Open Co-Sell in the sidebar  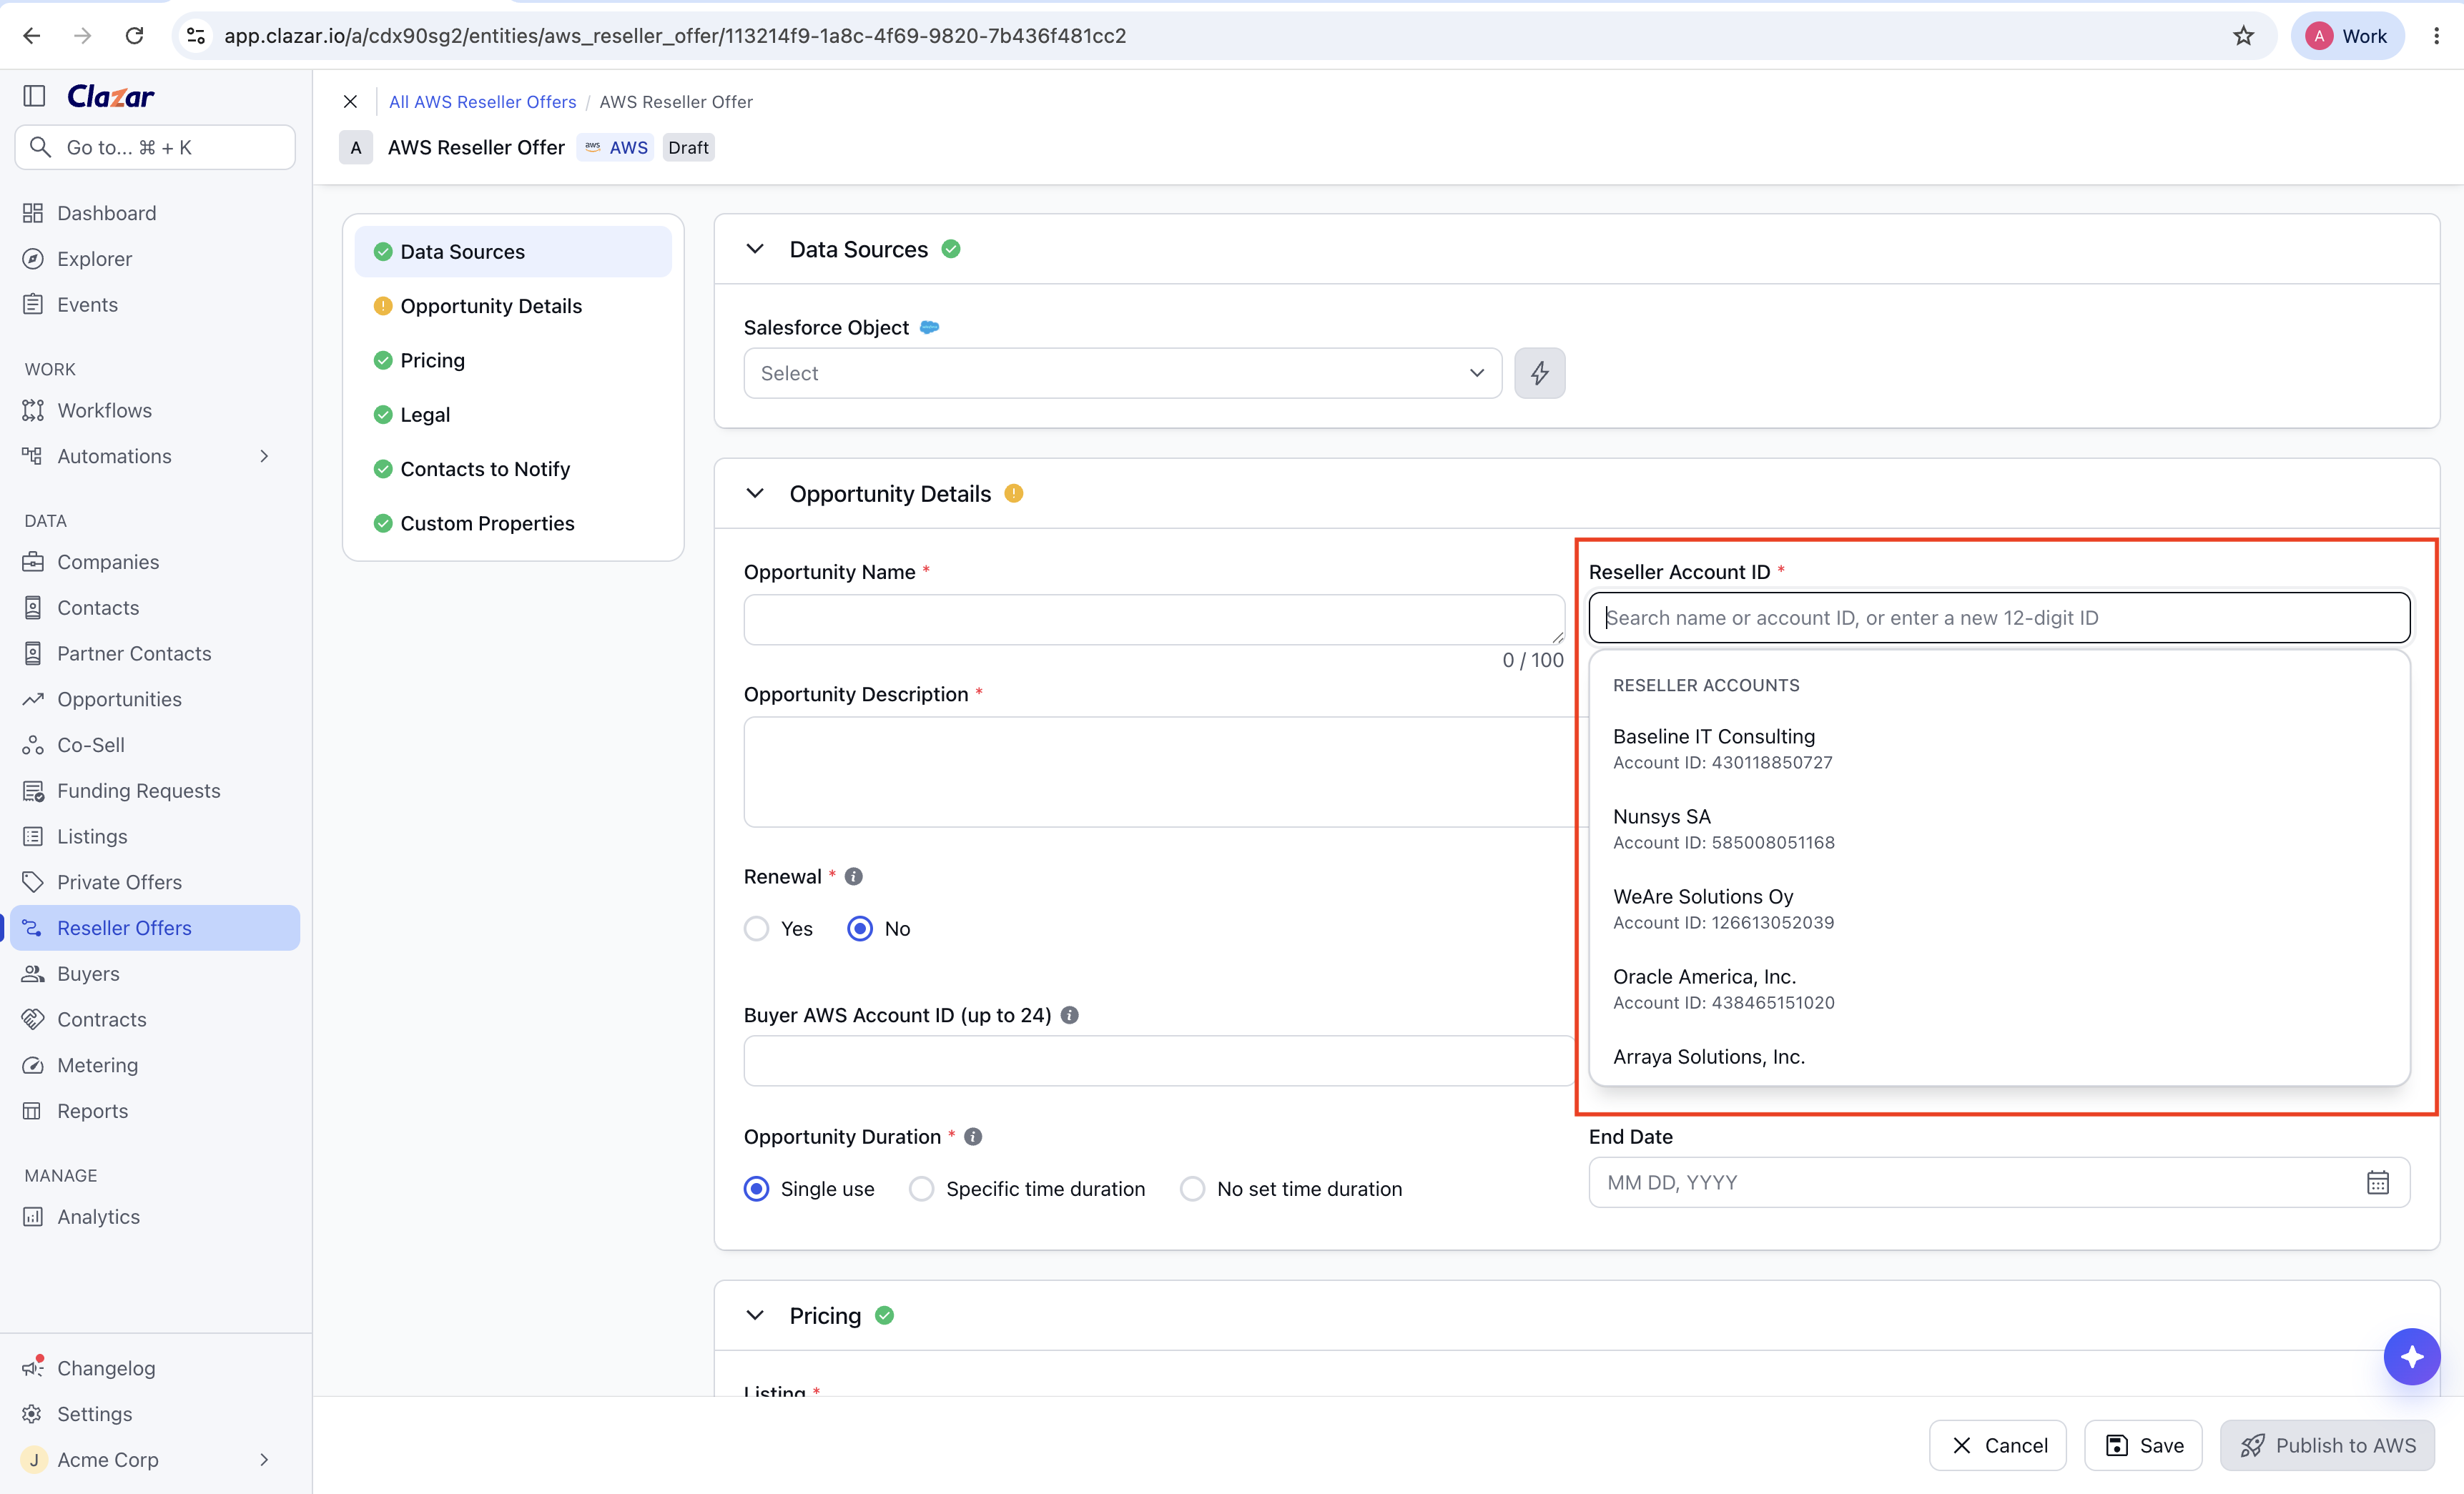pos(155,745)
